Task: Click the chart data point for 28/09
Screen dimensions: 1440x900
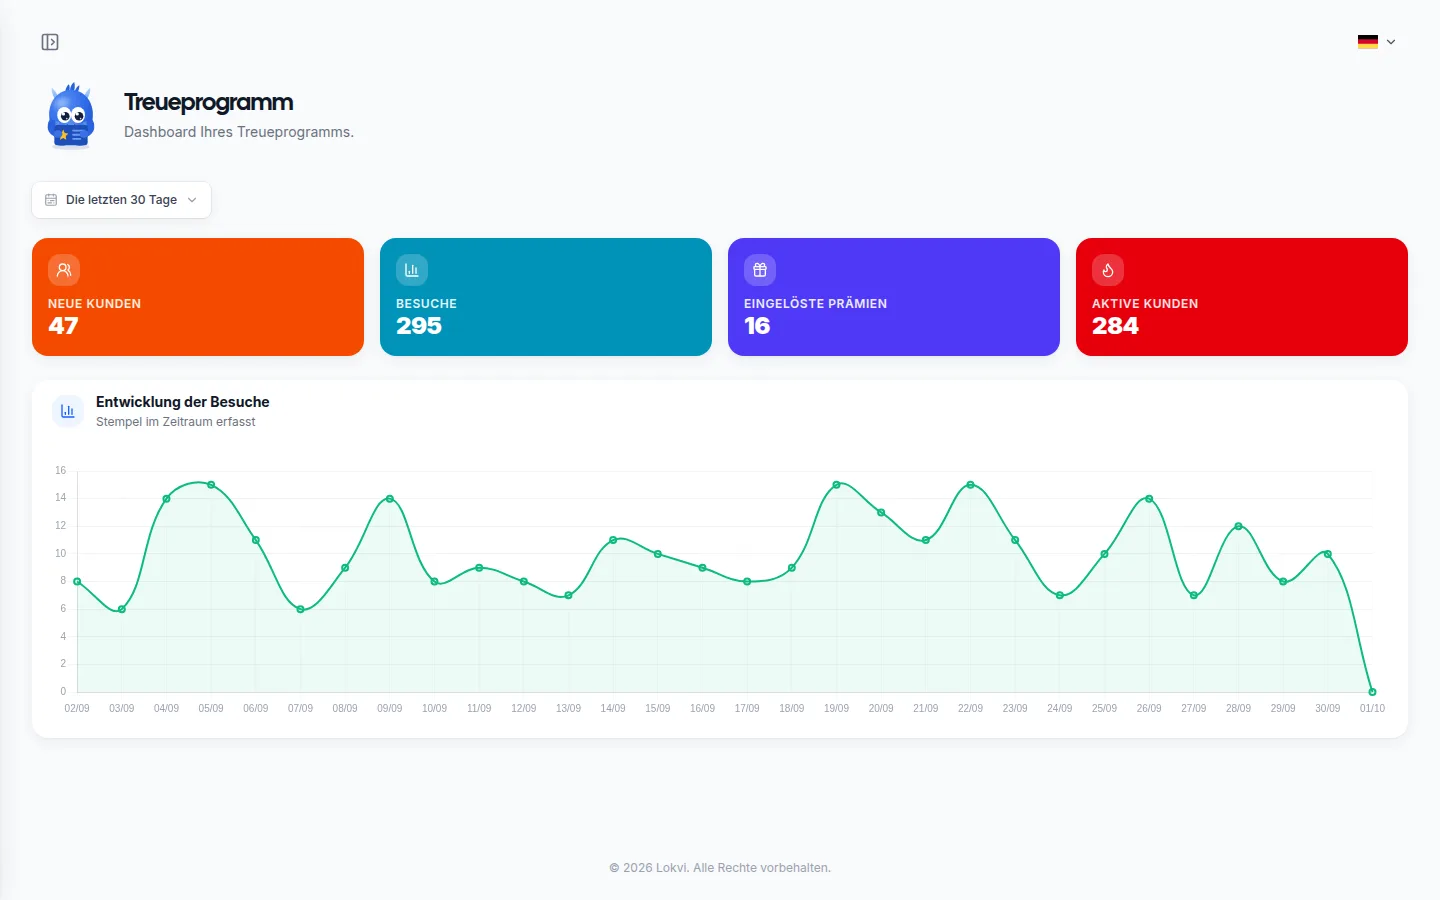Action: point(1238,526)
